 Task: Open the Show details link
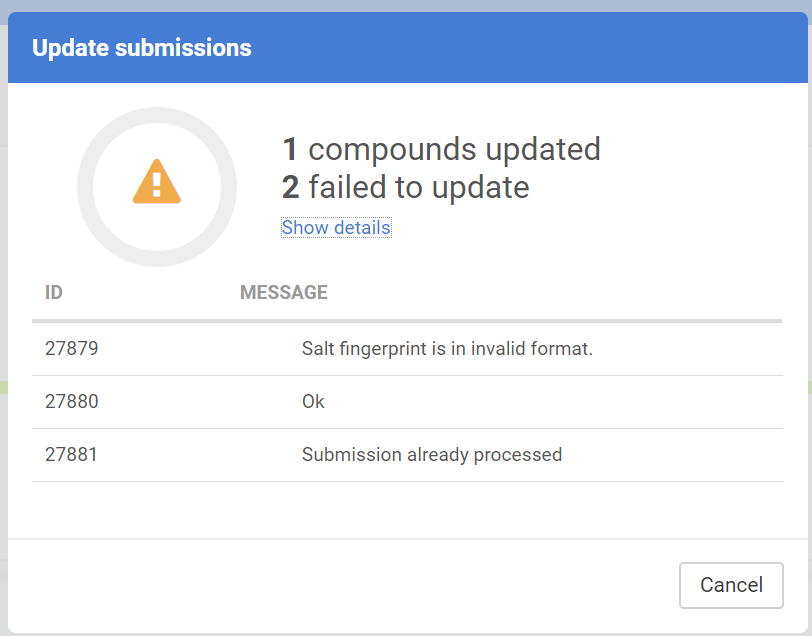pos(336,228)
